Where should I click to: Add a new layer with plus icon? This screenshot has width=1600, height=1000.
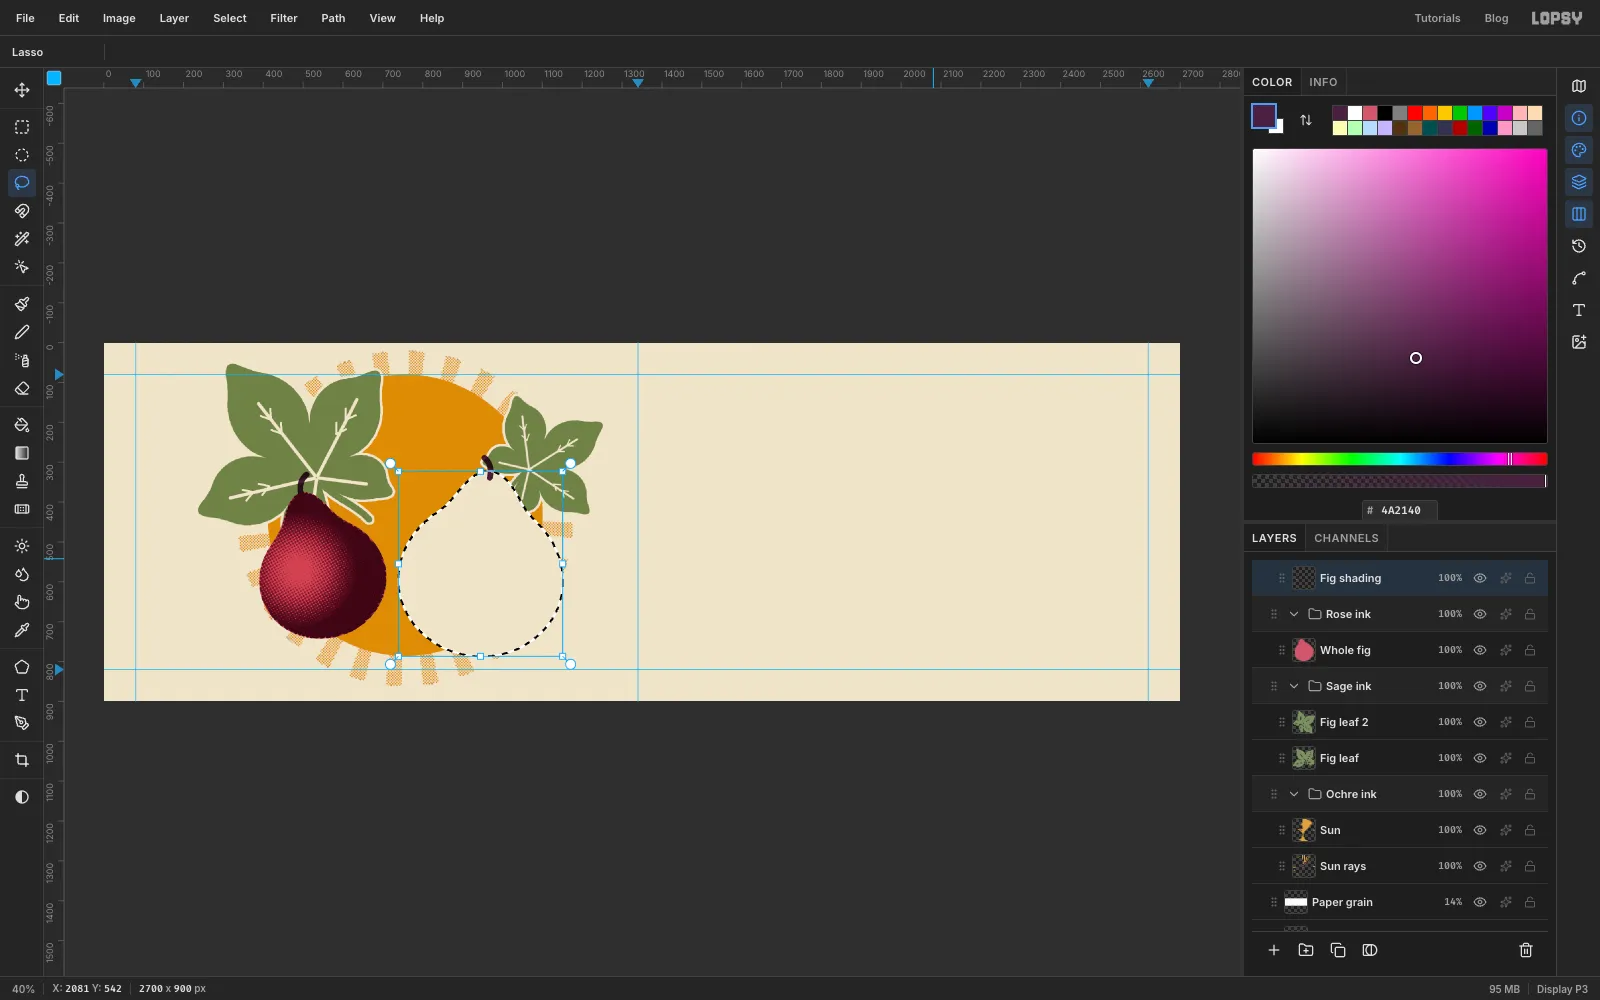tap(1274, 950)
